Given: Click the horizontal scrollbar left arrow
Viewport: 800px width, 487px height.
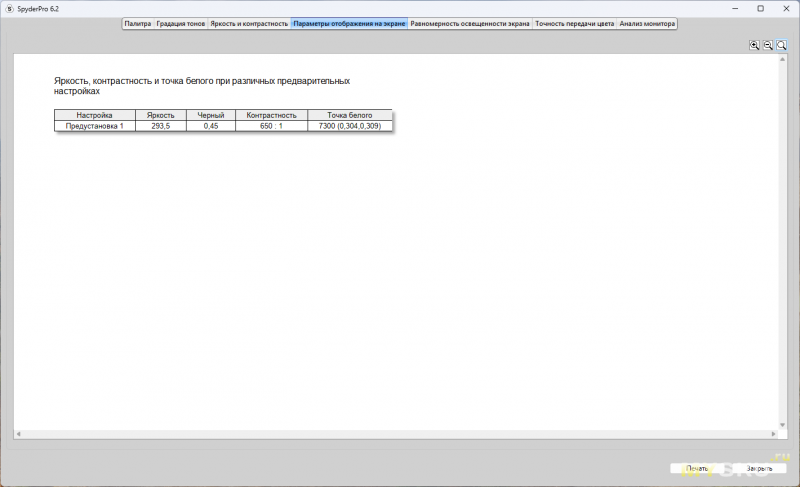Looking at the screenshot, I should tap(18, 434).
